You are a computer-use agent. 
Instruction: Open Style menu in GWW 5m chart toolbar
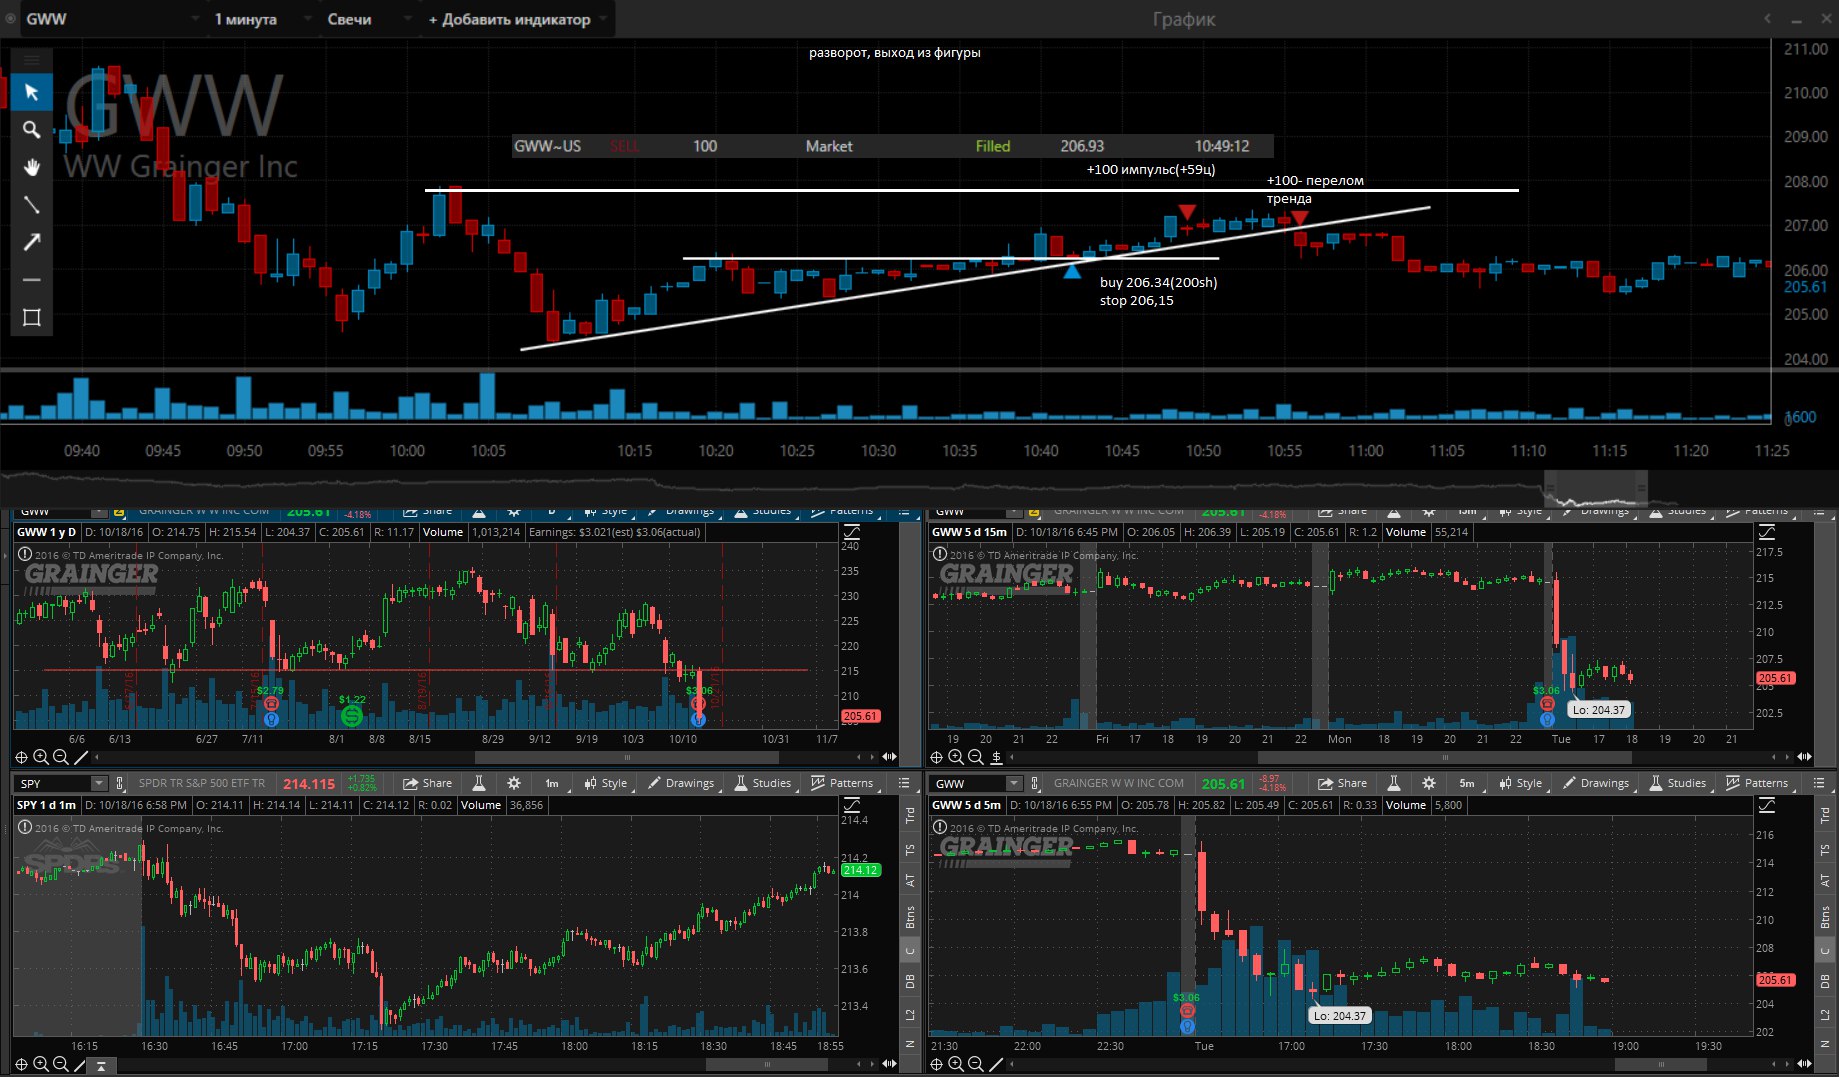(1521, 783)
